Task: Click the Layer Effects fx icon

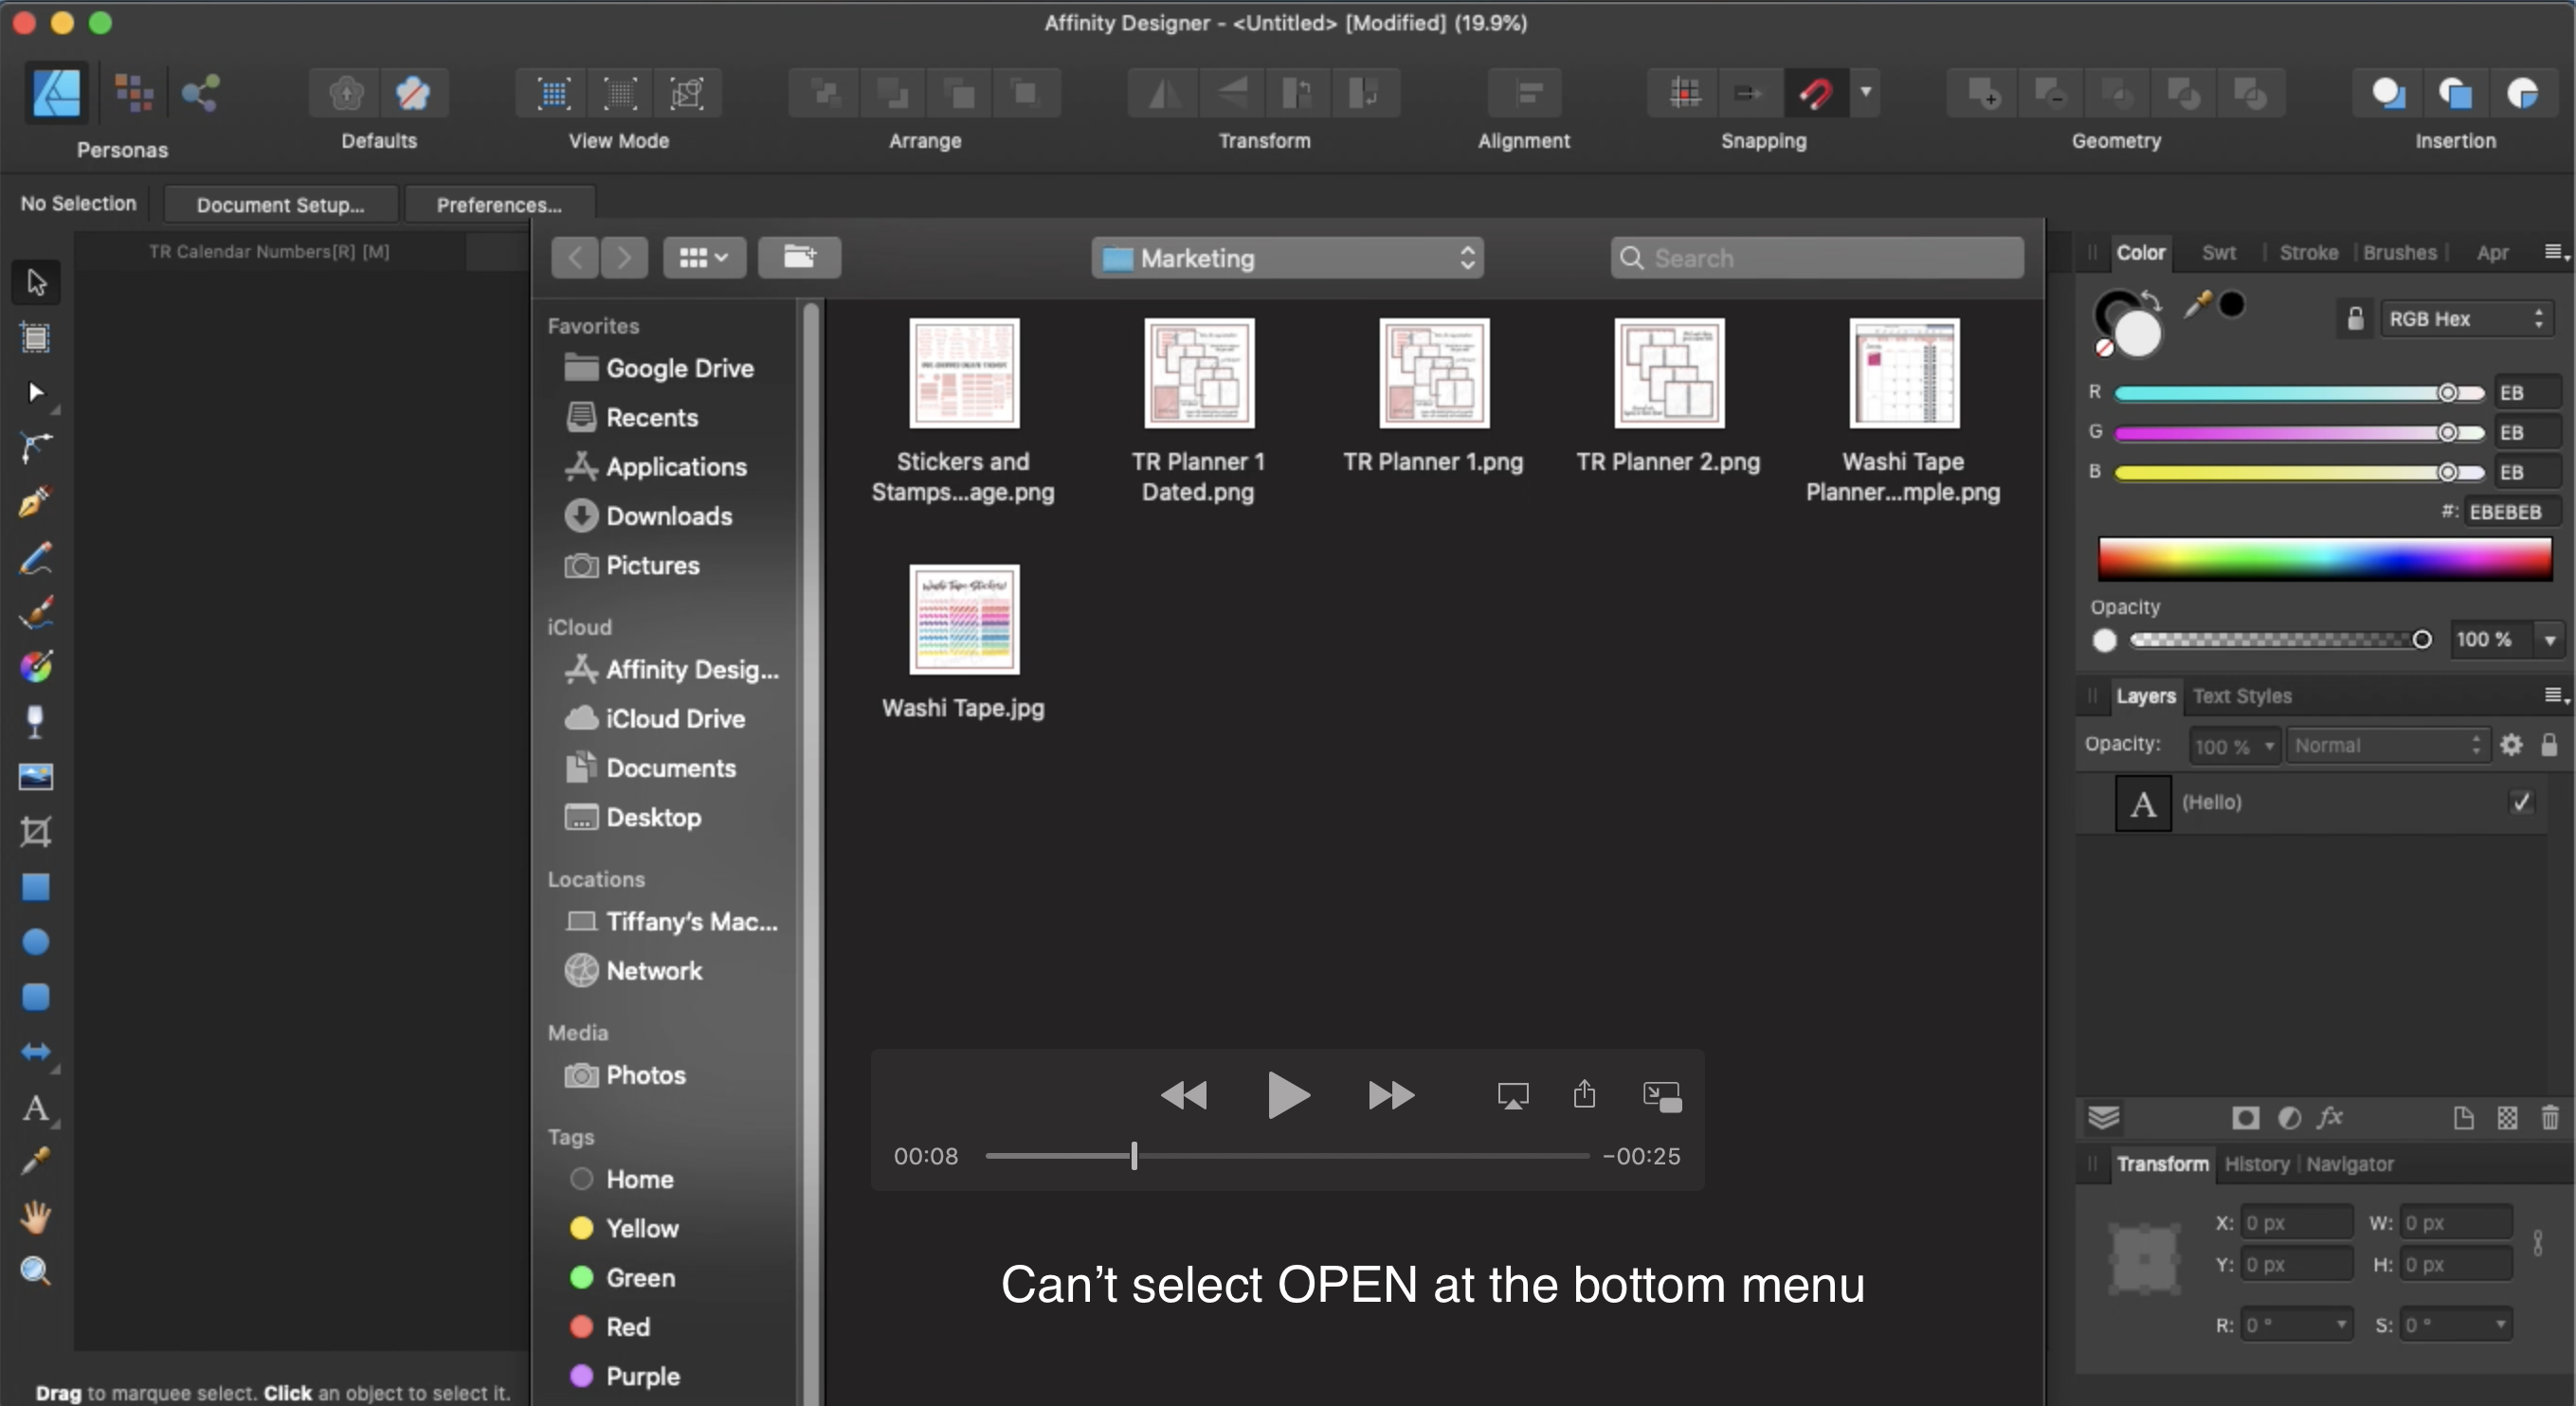Action: [x=2330, y=1117]
